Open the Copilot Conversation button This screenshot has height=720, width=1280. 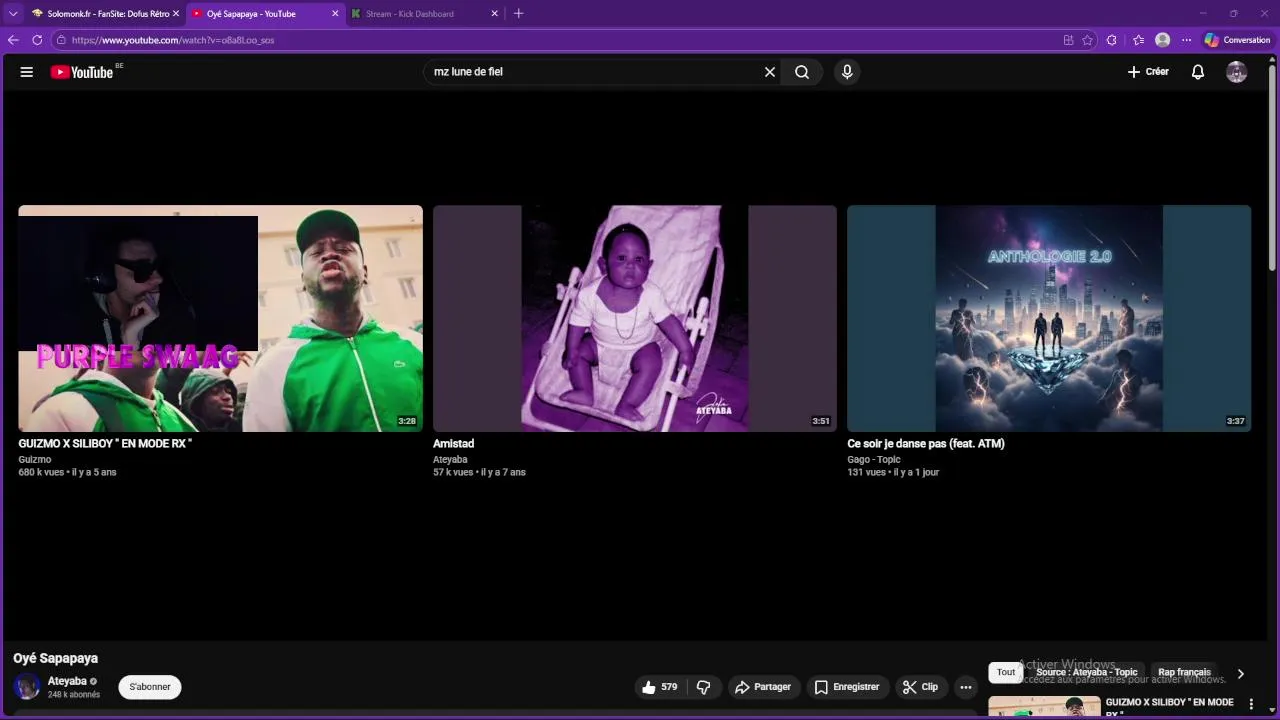(1237, 40)
